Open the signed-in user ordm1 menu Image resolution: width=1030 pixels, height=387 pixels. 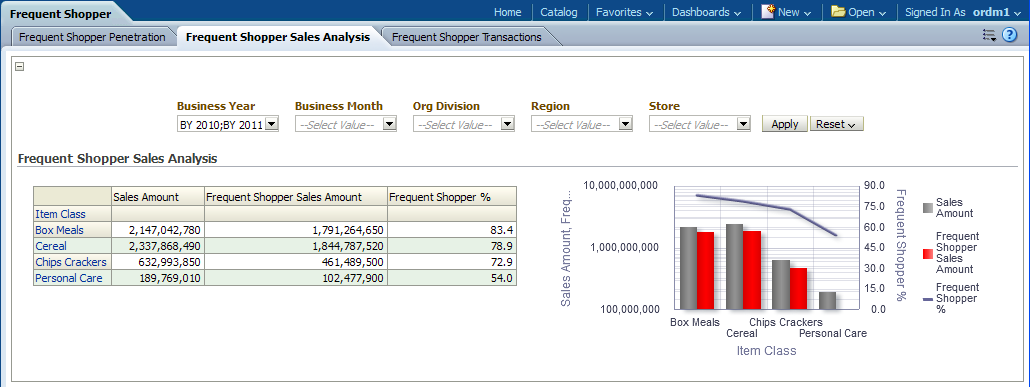click(x=996, y=12)
